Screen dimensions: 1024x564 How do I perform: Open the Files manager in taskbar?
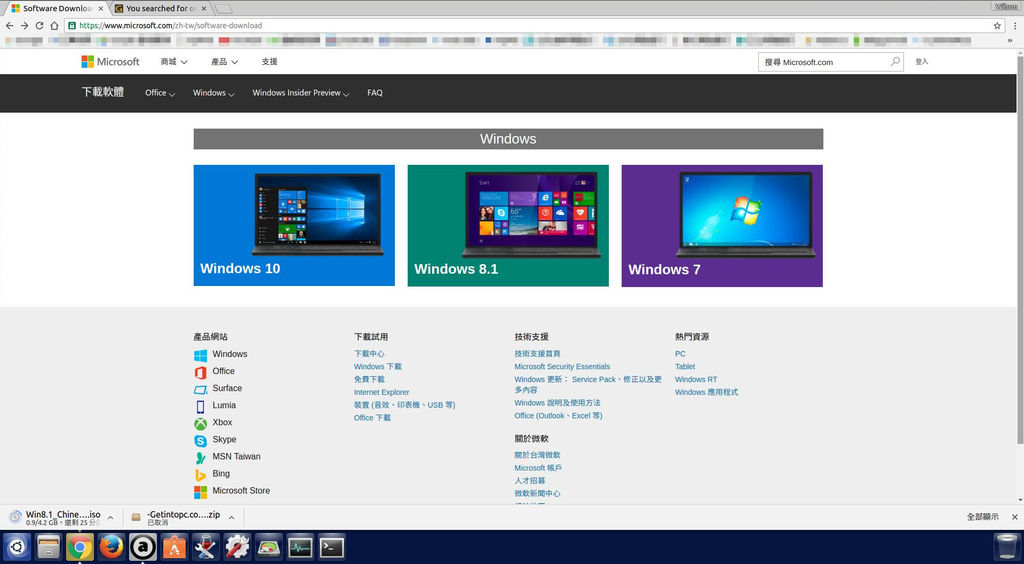pyautogui.click(x=48, y=547)
